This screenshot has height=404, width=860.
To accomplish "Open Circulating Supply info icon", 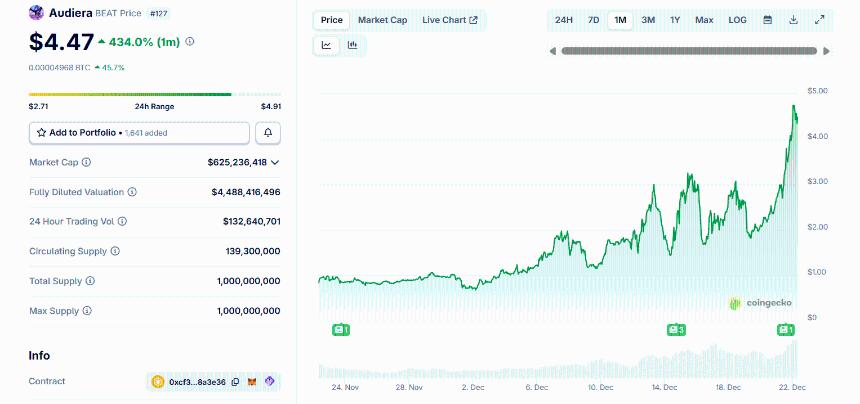I will [x=115, y=251].
